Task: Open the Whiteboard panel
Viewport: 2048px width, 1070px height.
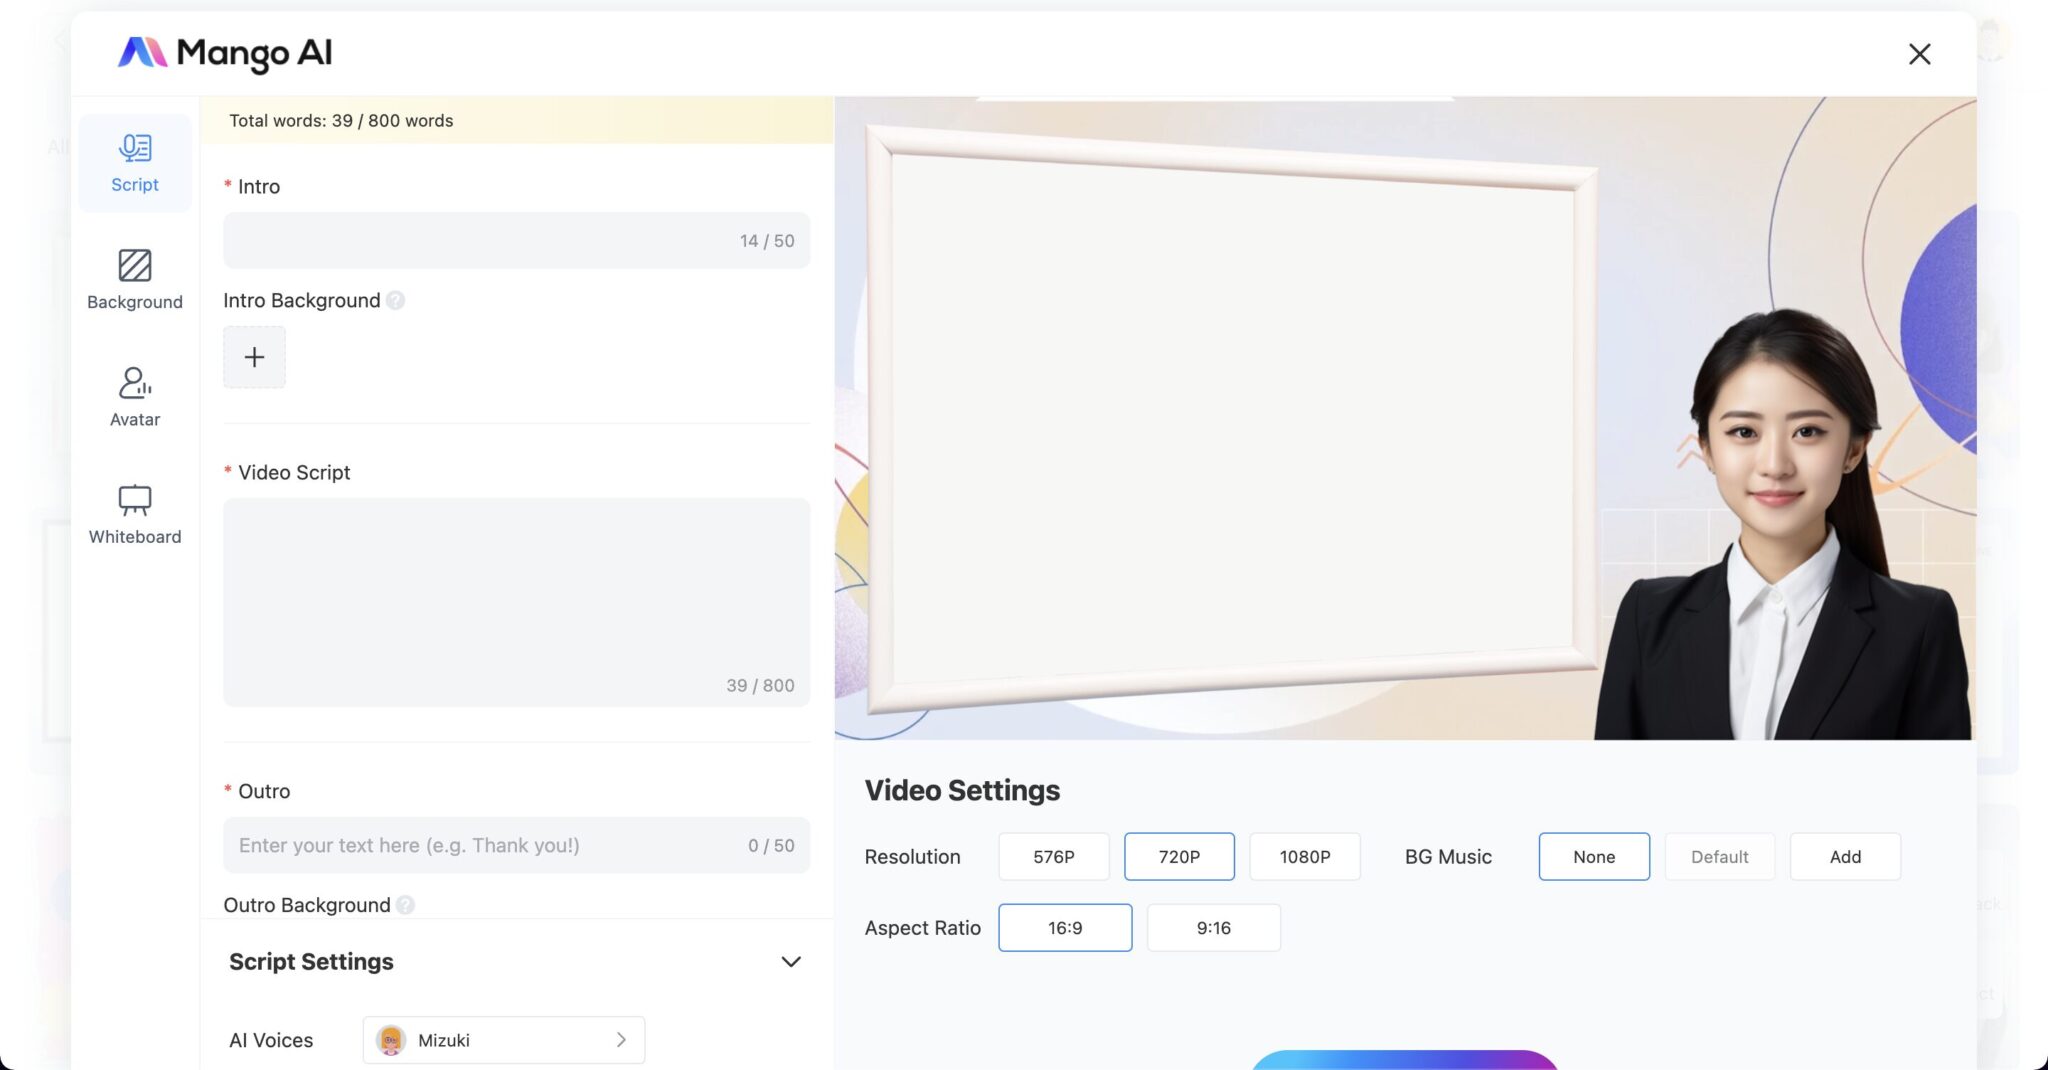Action: click(x=134, y=513)
